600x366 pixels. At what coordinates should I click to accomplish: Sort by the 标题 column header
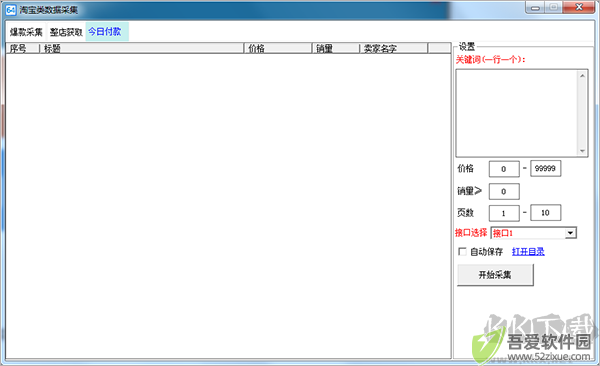pyautogui.click(x=142, y=48)
